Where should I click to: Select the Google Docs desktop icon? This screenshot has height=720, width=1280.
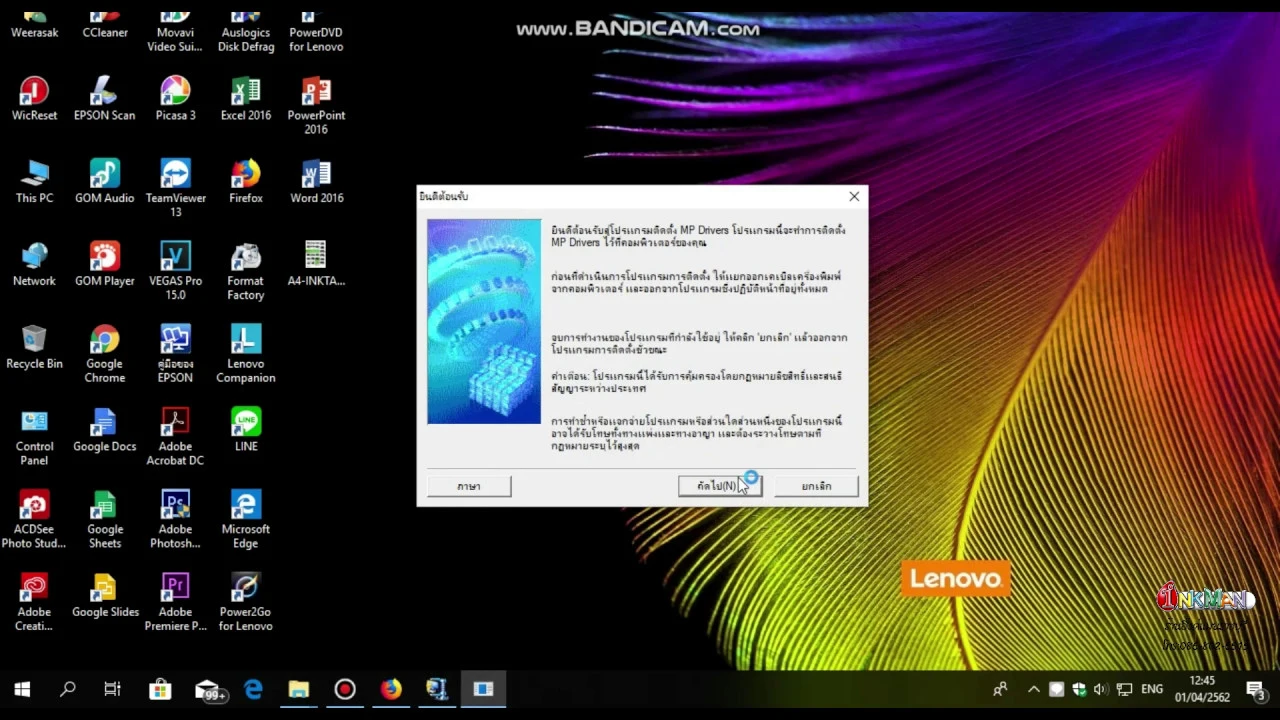pos(104,431)
